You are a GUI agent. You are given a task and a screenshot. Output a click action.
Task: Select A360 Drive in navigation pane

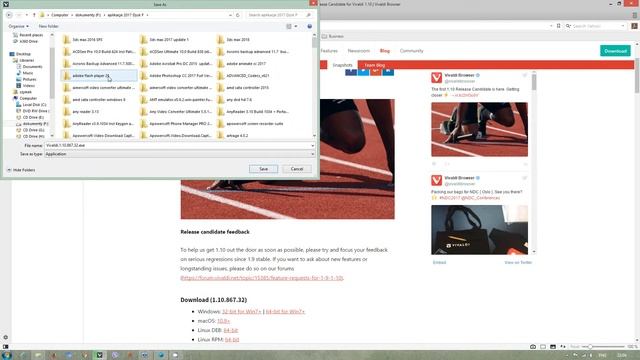click(28, 41)
